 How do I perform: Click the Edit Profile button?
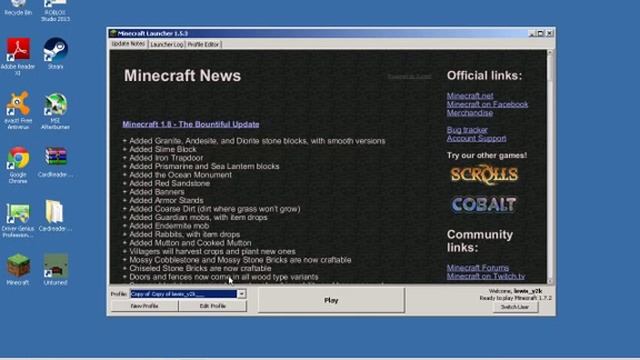213,306
